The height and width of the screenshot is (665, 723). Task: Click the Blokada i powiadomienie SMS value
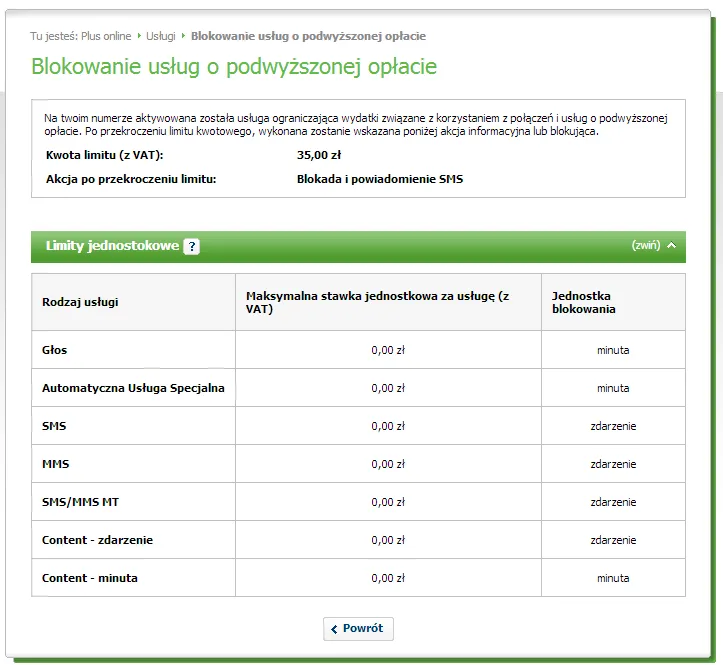379,179
